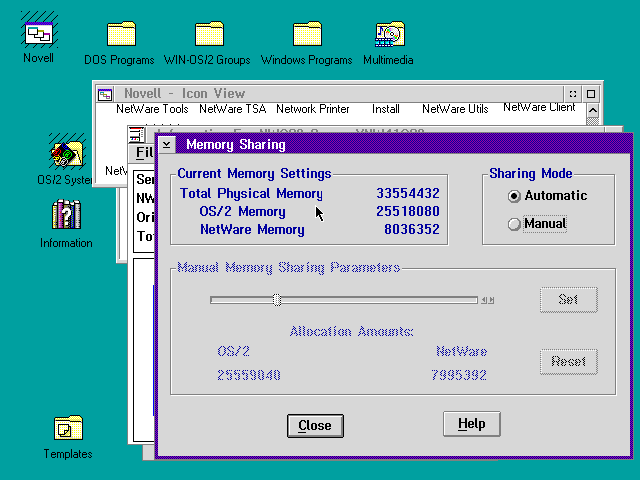Select Automatic sharing mode
The height and width of the screenshot is (480, 640).
(547, 196)
